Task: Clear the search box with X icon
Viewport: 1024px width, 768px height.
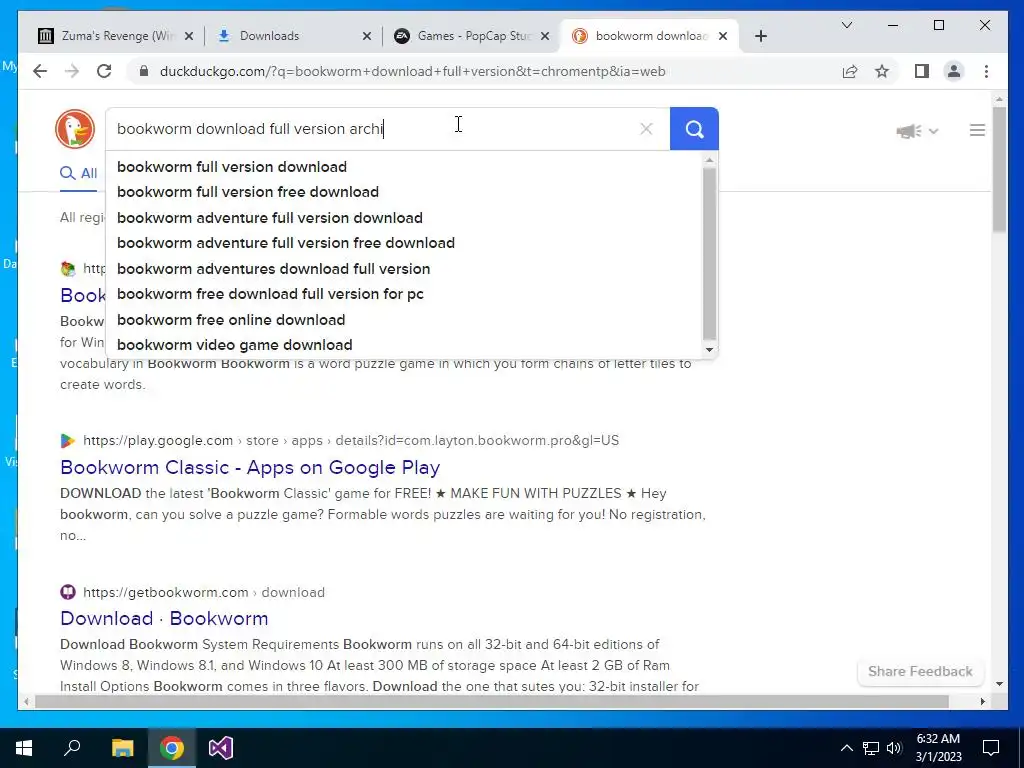Action: 646,129
